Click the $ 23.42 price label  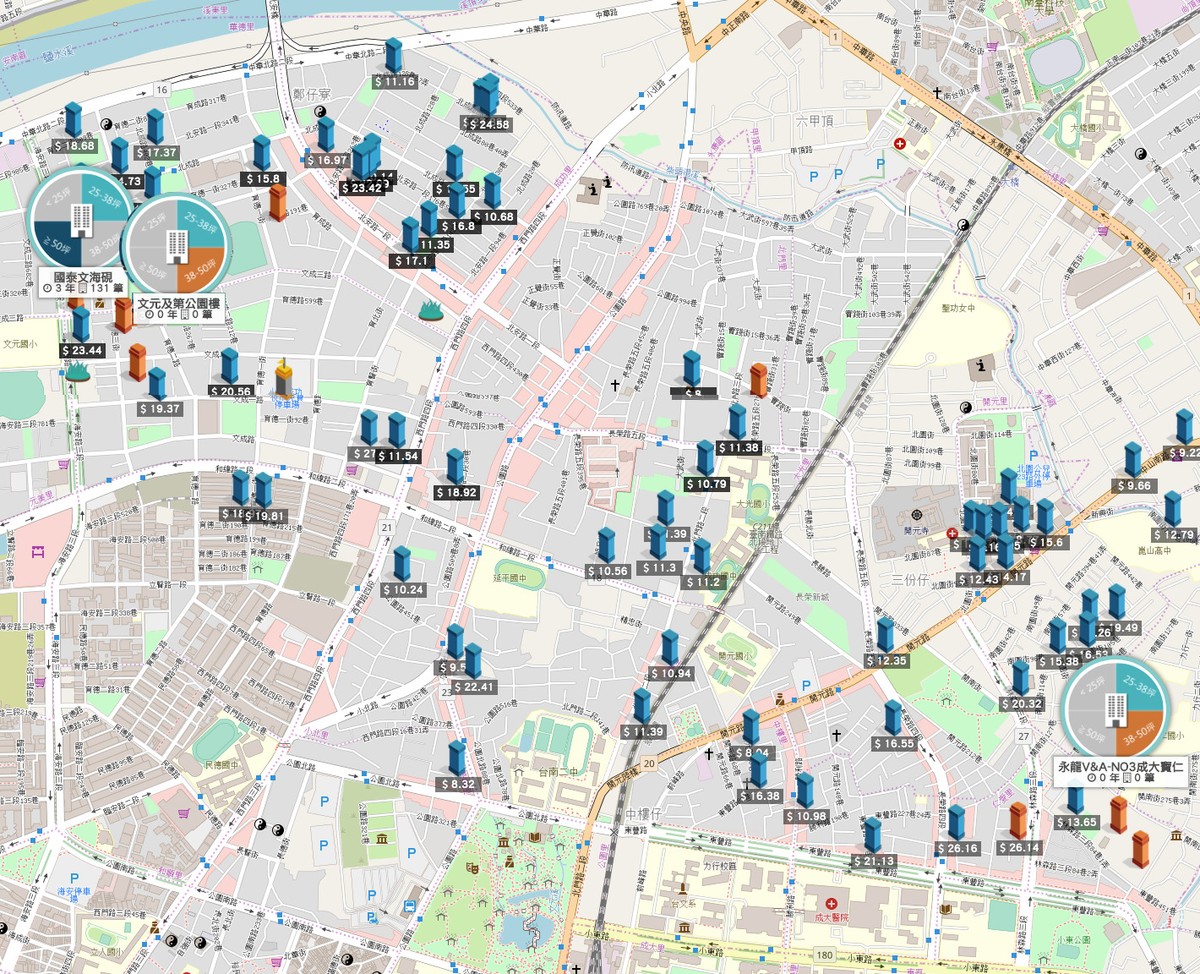[362, 187]
